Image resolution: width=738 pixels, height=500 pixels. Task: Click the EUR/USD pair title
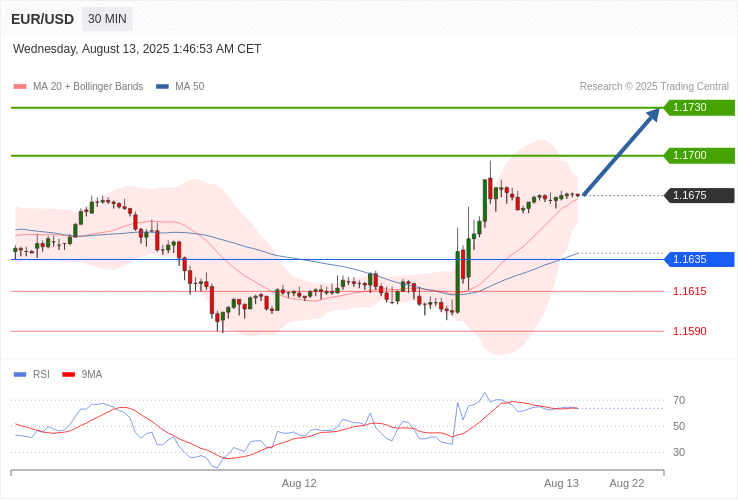[42, 19]
